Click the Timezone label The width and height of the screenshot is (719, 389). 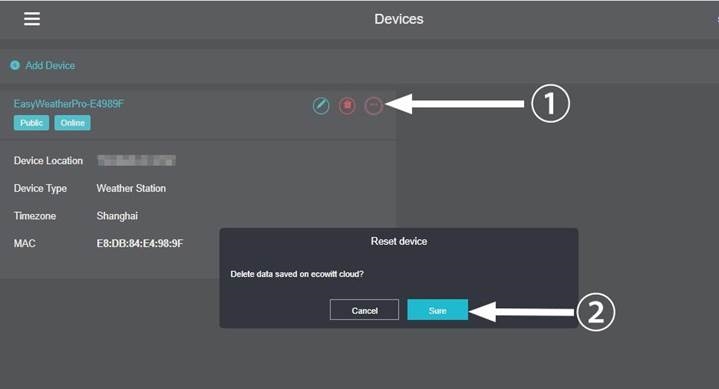pyautogui.click(x=35, y=216)
